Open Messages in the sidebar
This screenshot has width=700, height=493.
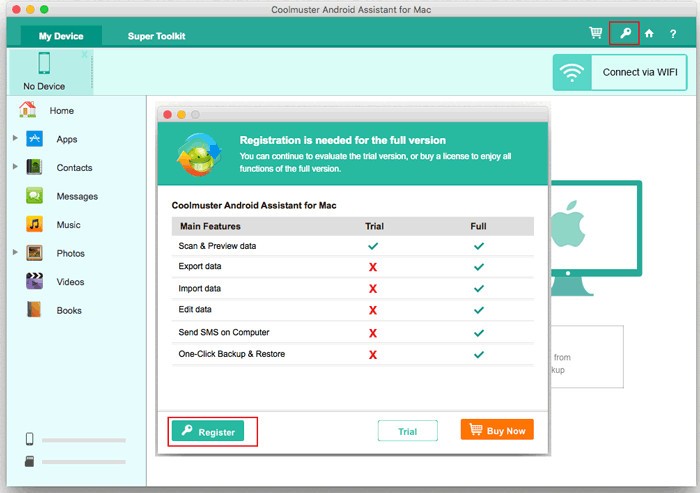point(77,196)
